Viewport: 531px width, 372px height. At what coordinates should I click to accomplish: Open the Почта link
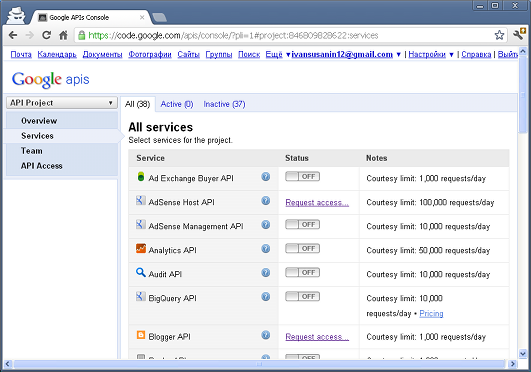pos(21,54)
